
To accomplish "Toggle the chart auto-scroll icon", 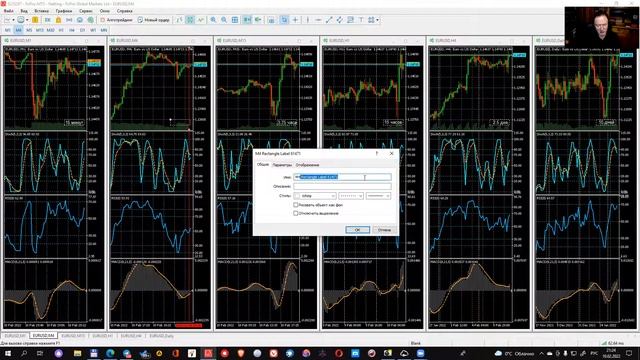I will (x=247, y=20).
